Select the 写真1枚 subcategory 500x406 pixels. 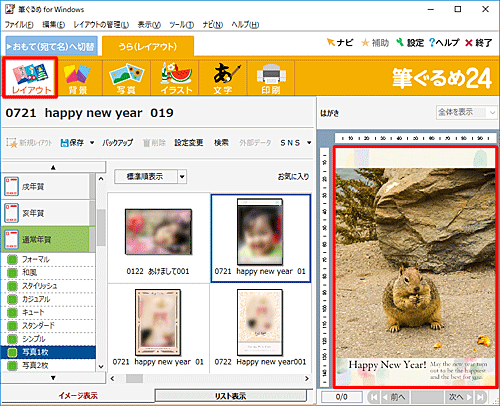tap(48, 352)
